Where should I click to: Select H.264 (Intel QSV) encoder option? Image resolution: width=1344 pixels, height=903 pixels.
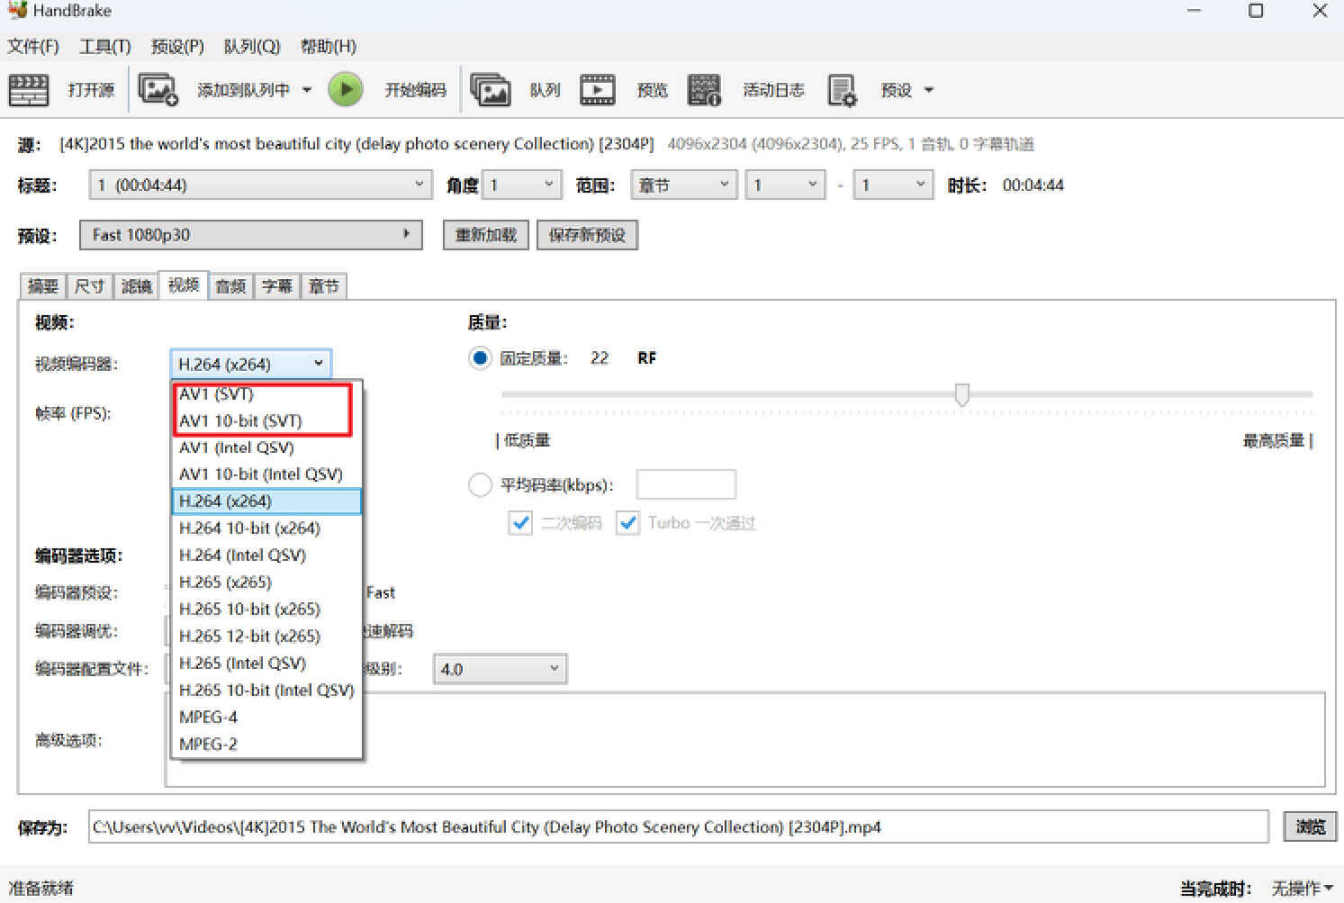266,555
